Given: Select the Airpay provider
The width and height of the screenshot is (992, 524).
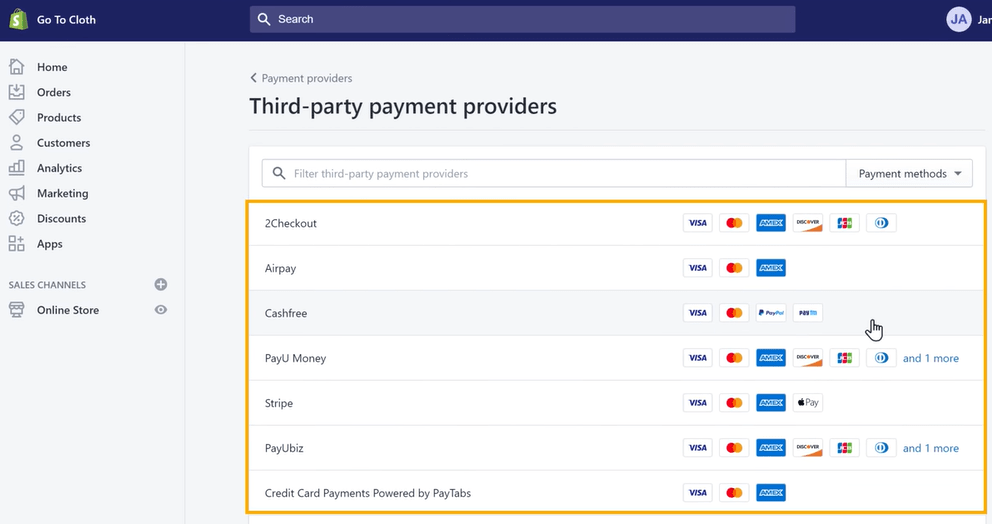Looking at the screenshot, I should point(617,268).
